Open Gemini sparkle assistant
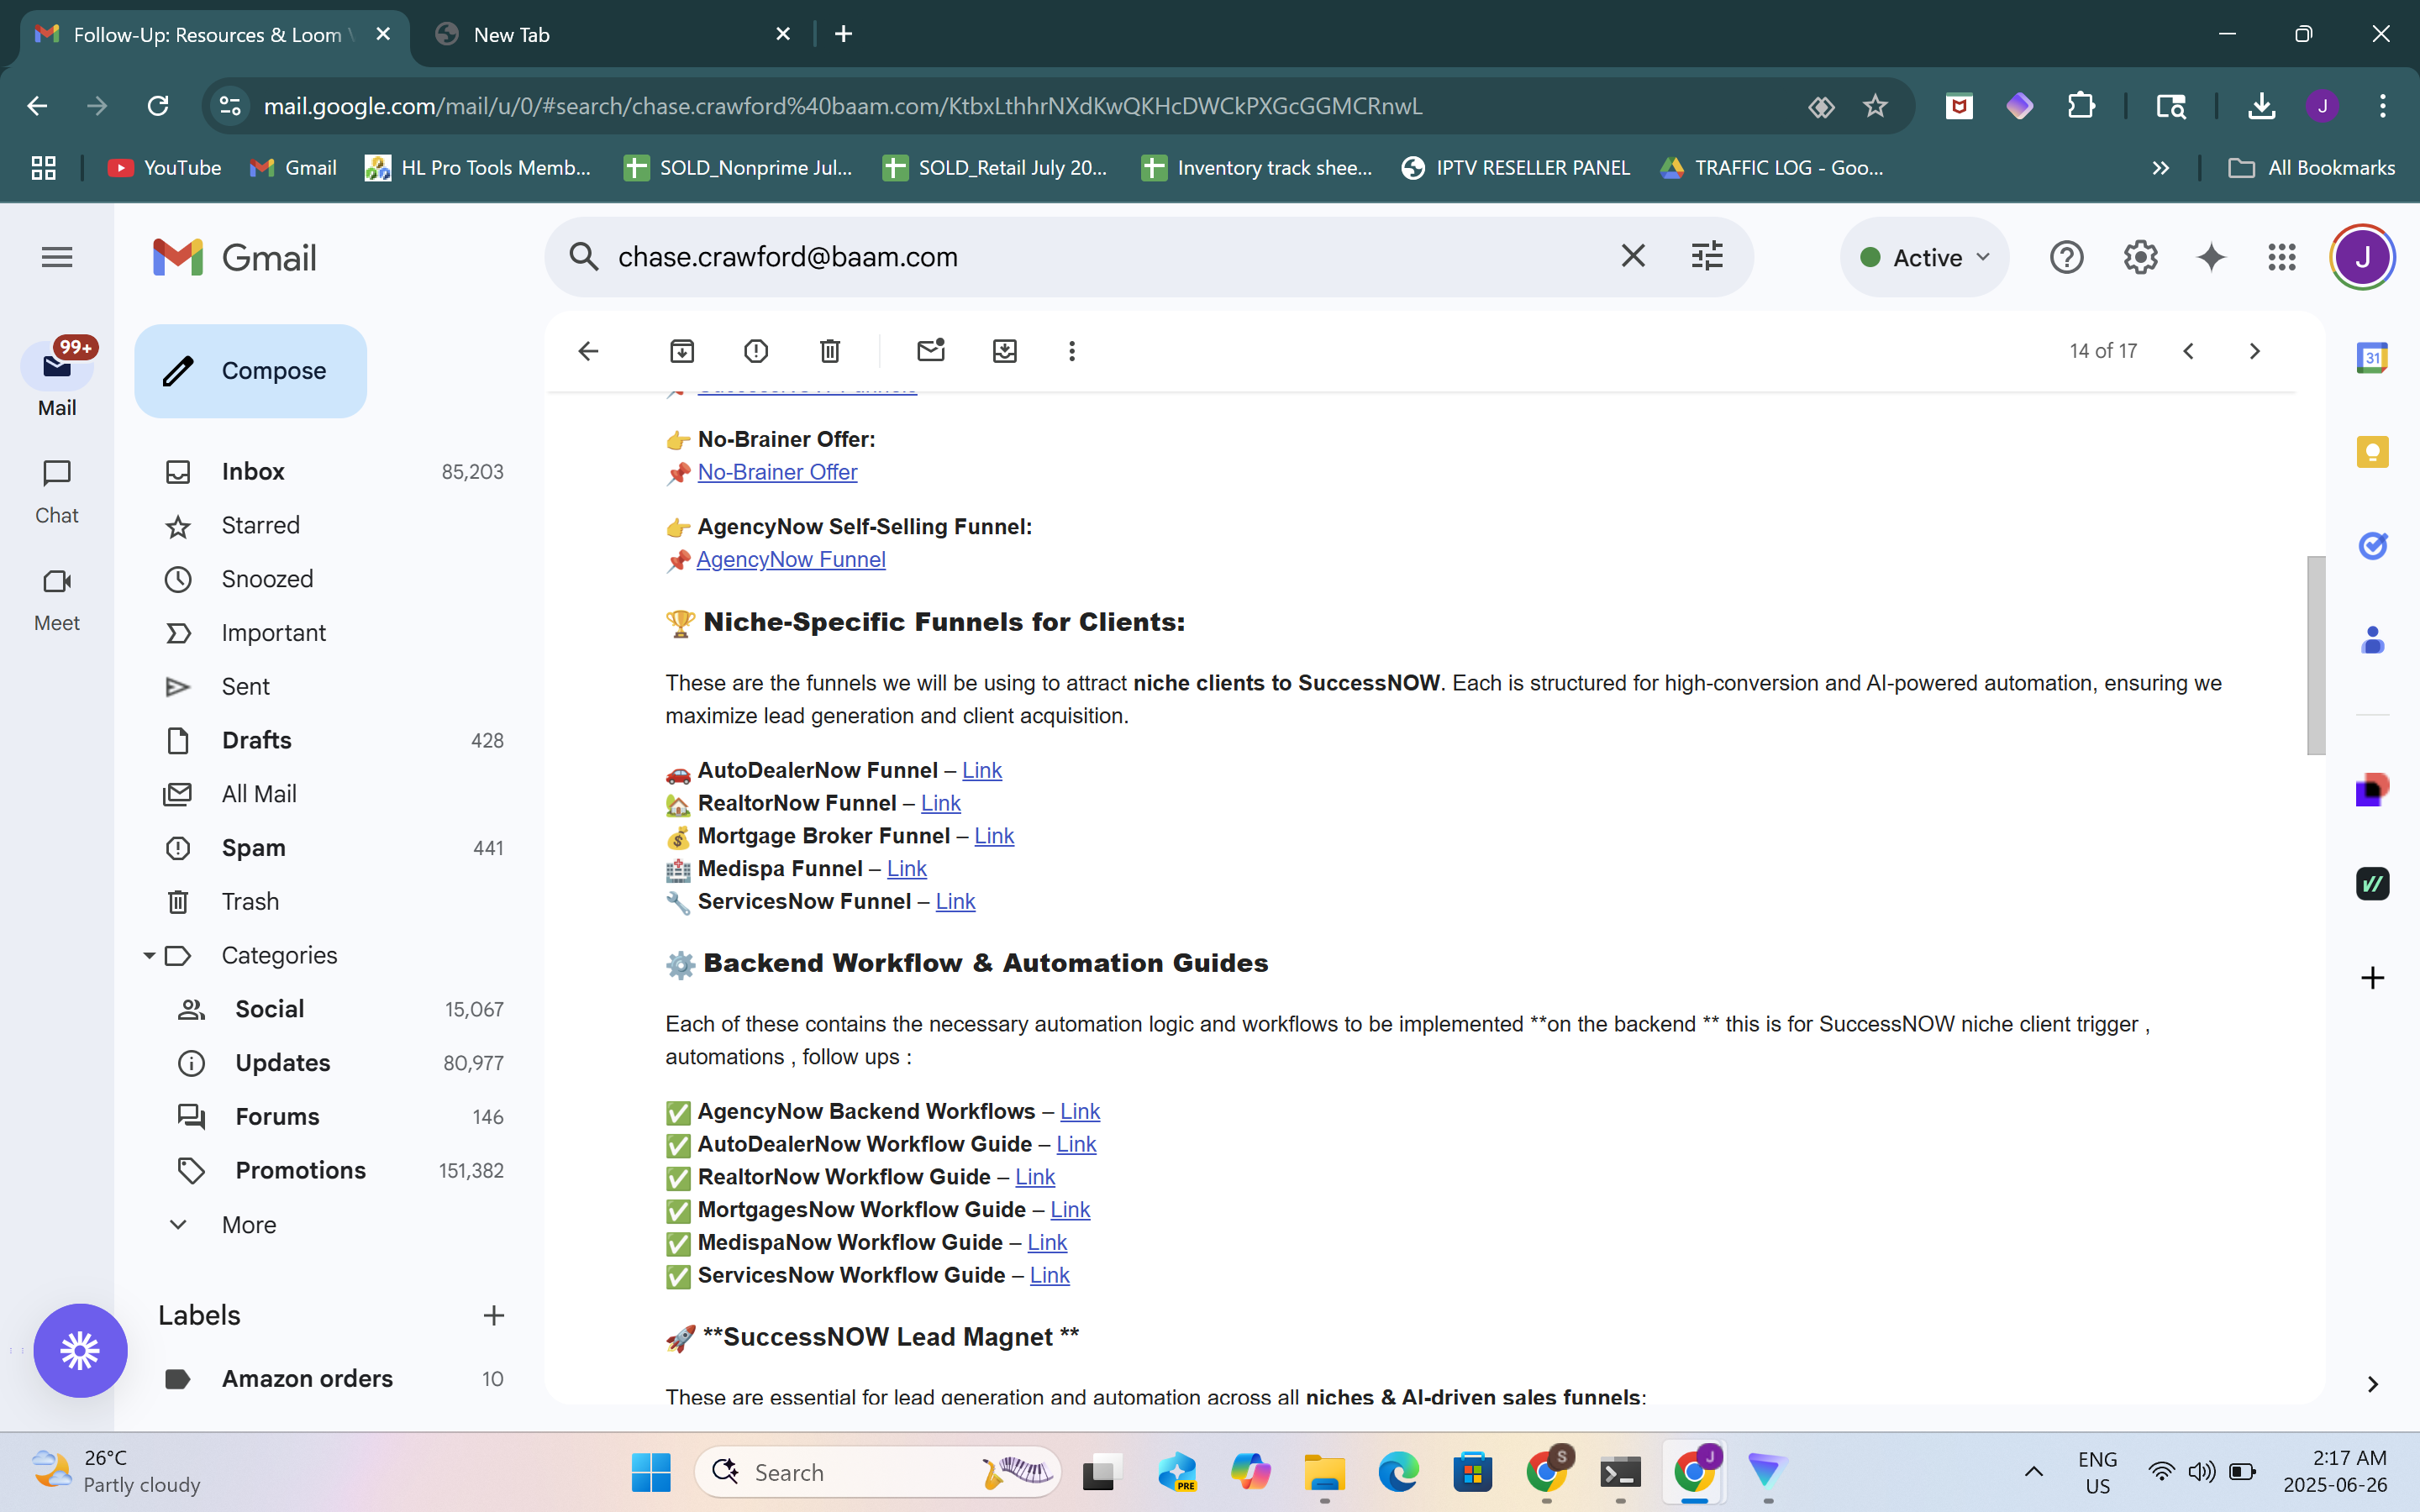This screenshot has height=1512, width=2420. click(2211, 258)
